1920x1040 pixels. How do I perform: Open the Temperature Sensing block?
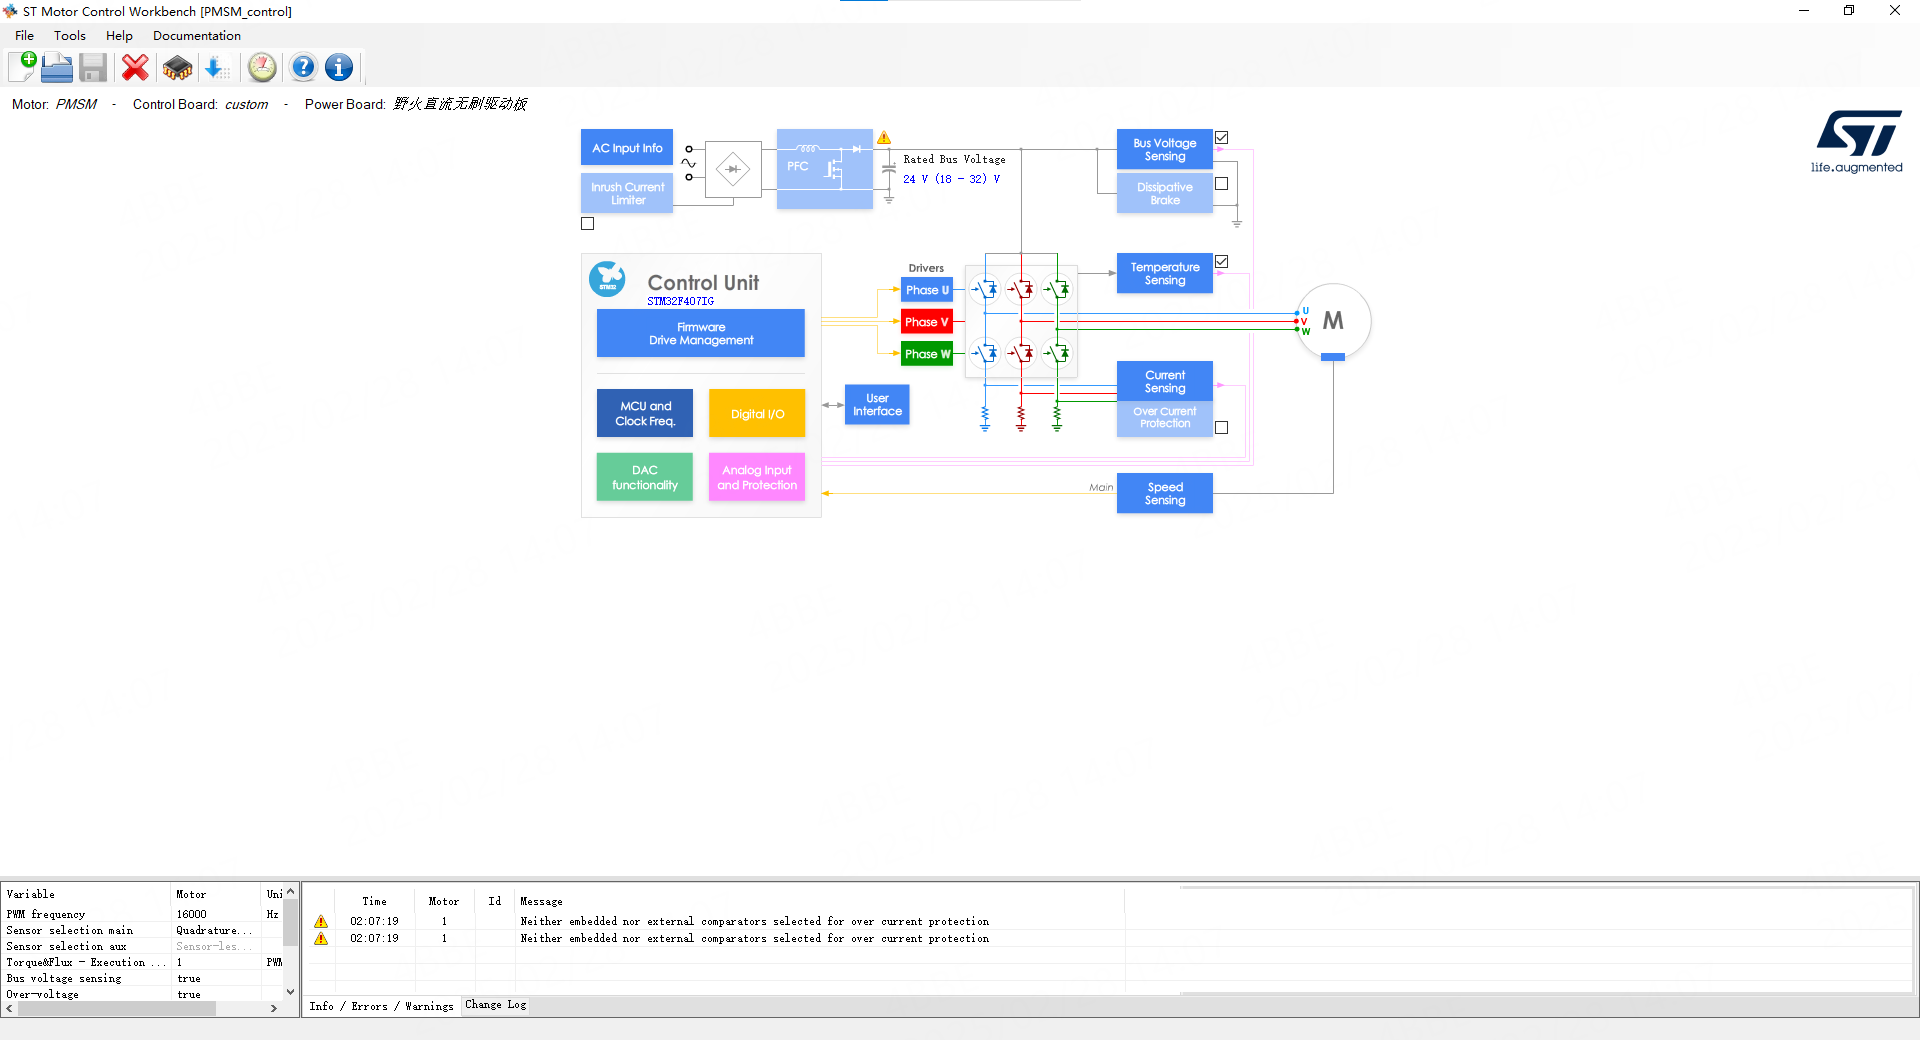[1165, 273]
